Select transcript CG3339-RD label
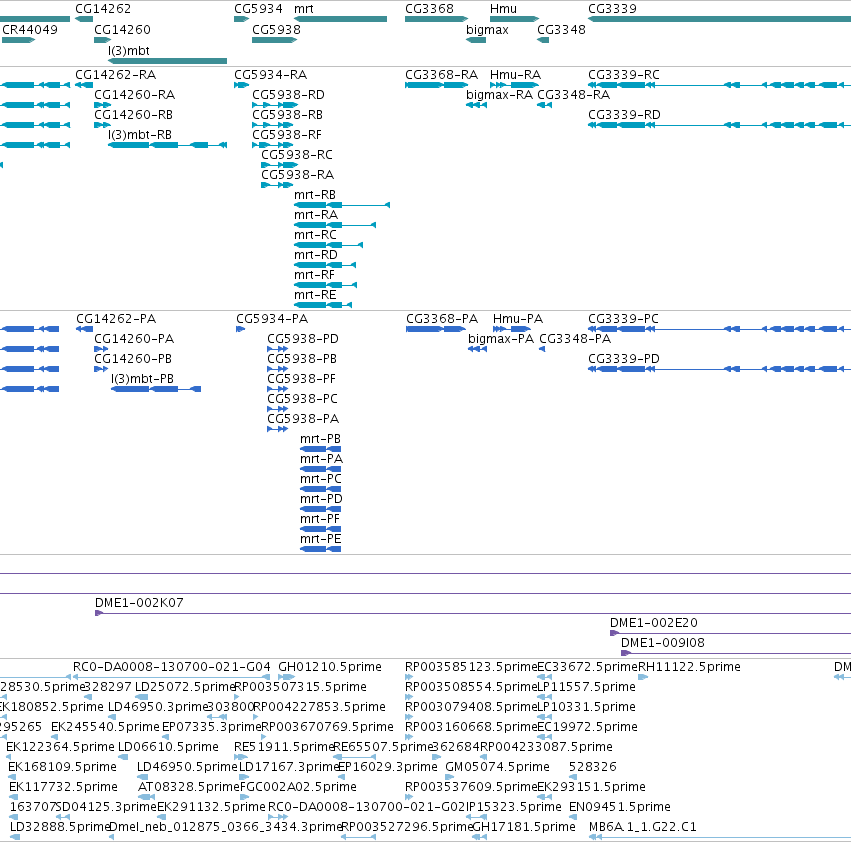851x842 pixels. [x=624, y=115]
